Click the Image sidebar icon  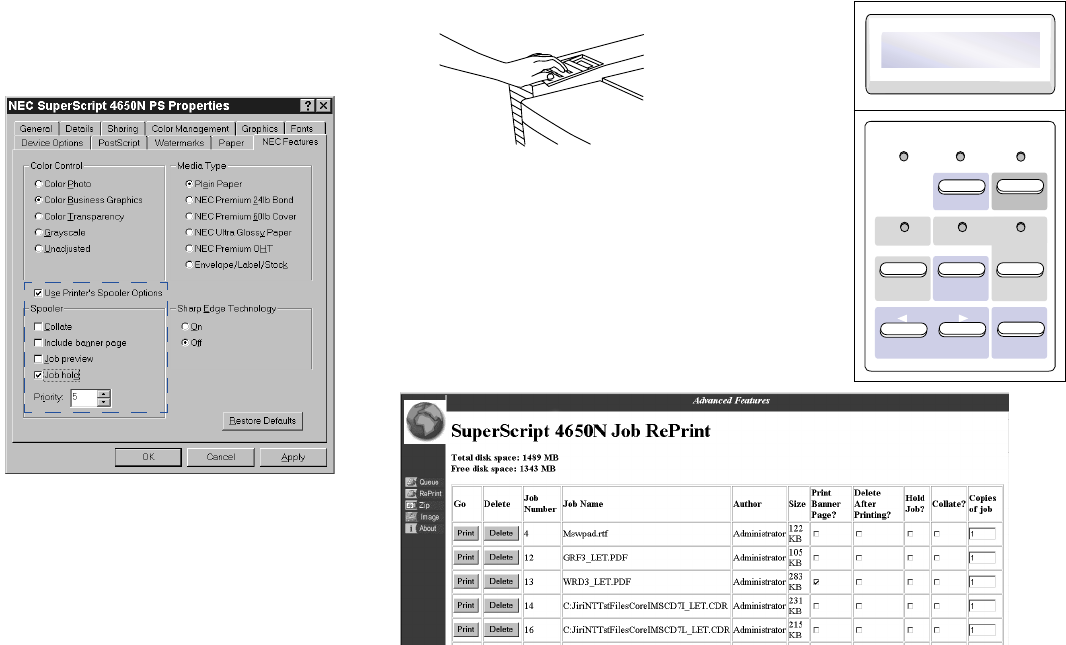(411, 517)
